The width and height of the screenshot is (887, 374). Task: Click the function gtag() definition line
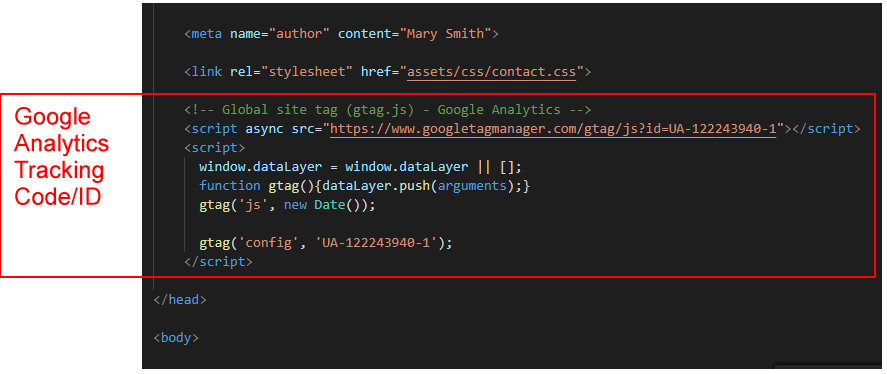tap(364, 186)
